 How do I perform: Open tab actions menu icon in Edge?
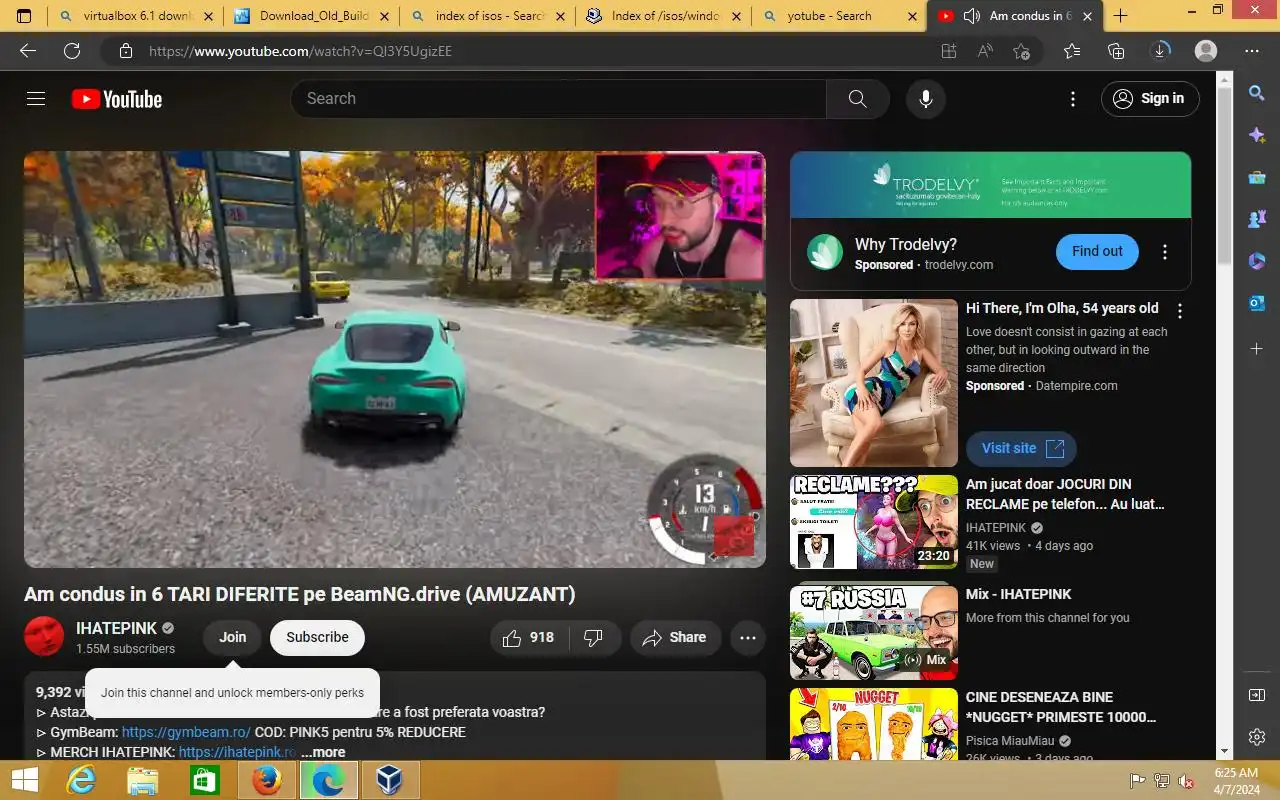pyautogui.click(x=24, y=16)
